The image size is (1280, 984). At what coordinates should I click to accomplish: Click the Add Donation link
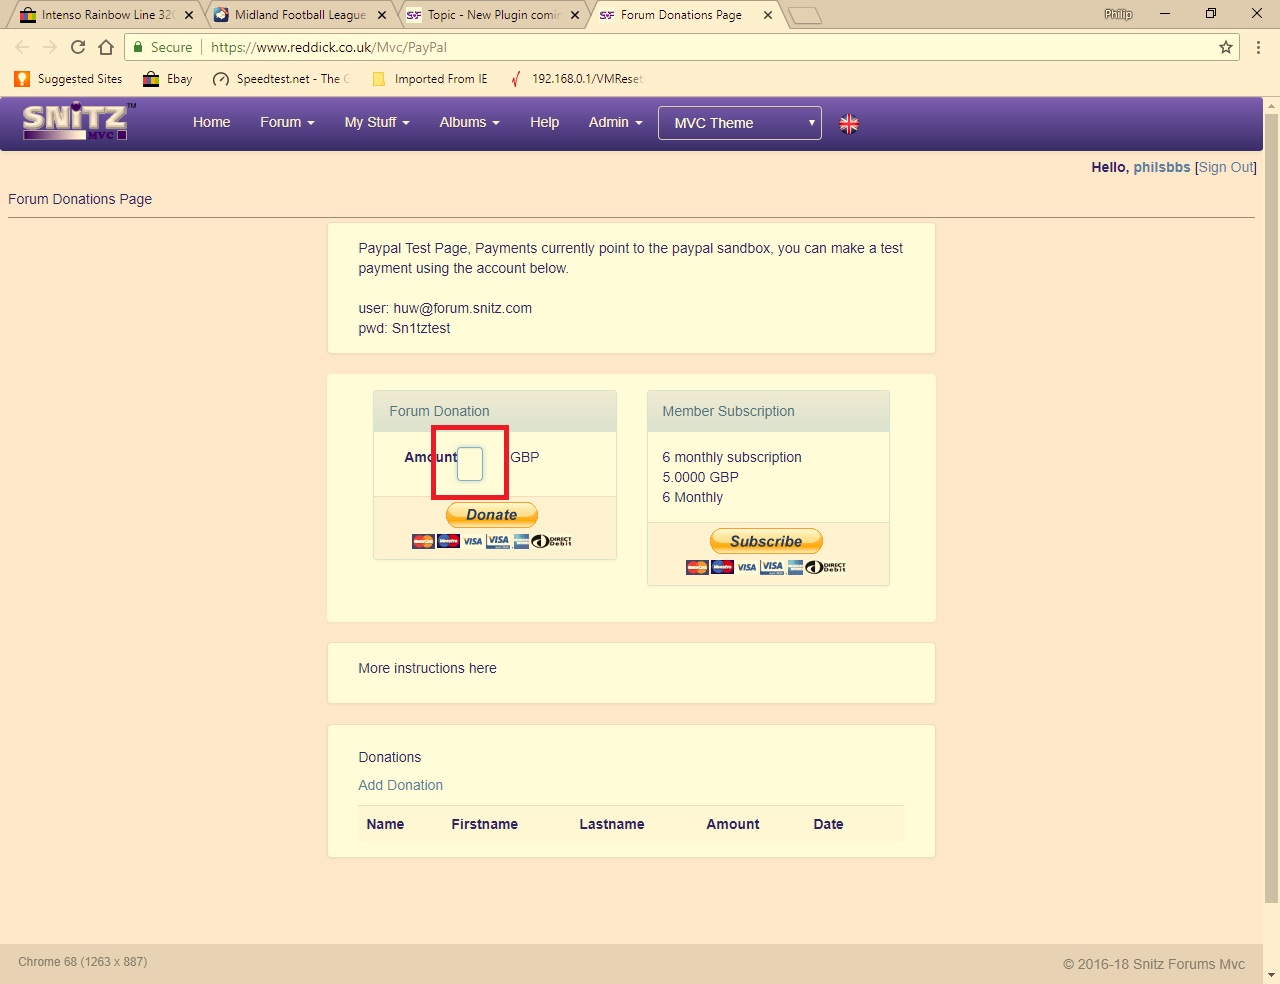tap(400, 785)
